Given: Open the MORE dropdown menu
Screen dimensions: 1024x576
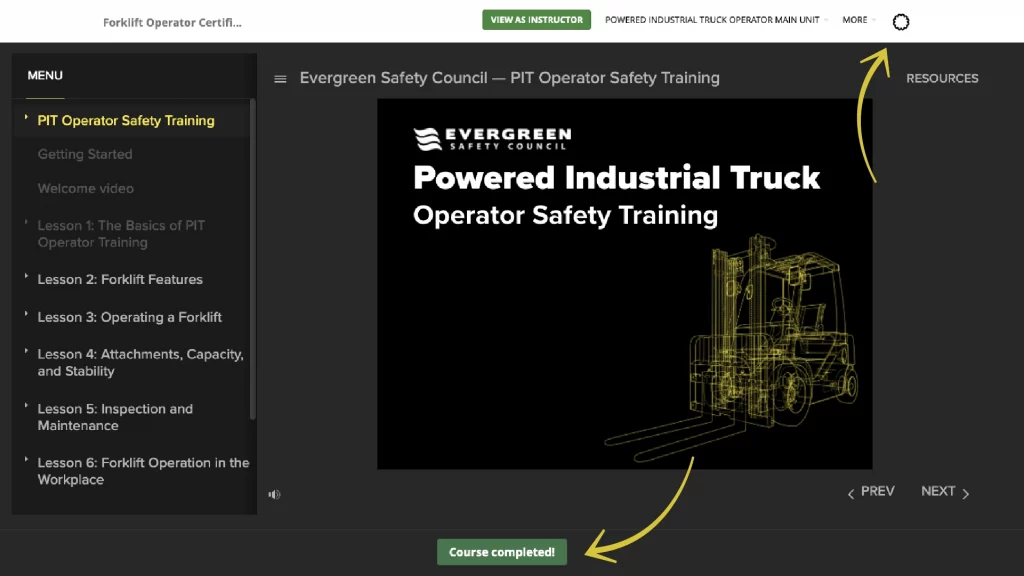Looking at the screenshot, I should pos(859,20).
